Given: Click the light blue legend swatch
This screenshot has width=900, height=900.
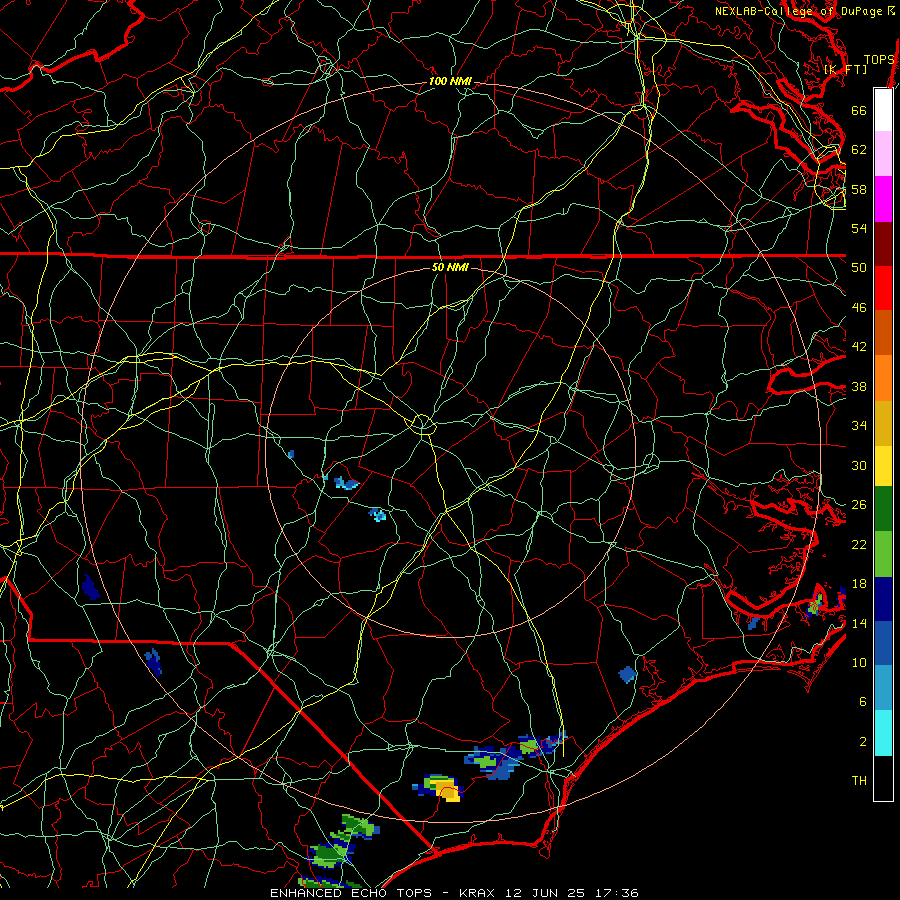Looking at the screenshot, I should [883, 688].
